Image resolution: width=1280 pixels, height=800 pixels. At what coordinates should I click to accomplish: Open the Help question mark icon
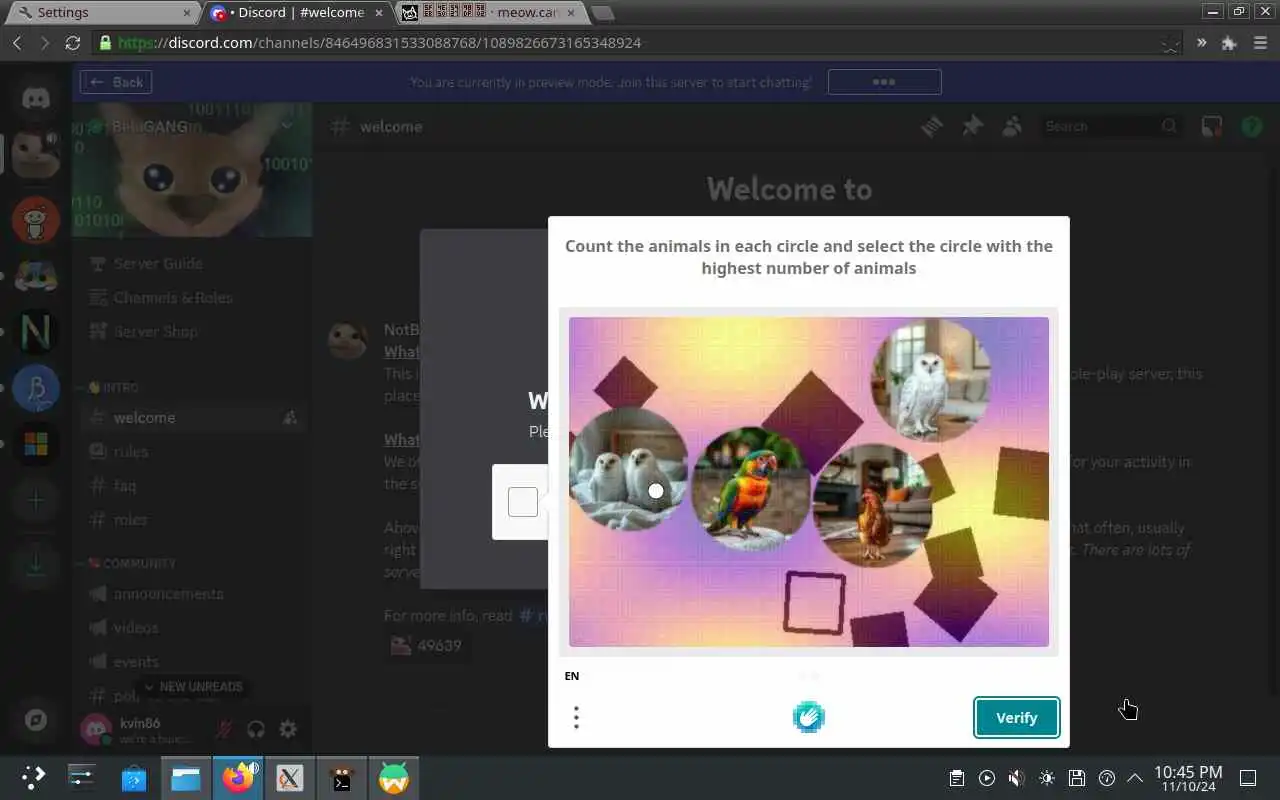[x=1252, y=126]
